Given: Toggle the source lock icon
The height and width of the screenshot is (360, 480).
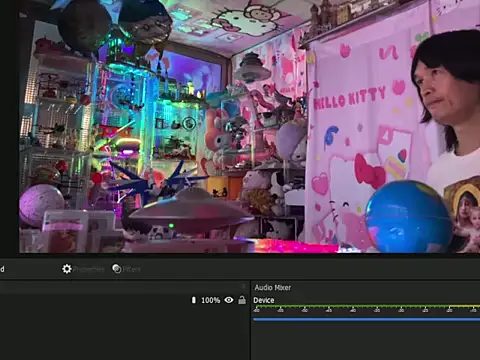Looking at the screenshot, I should pos(242,300).
